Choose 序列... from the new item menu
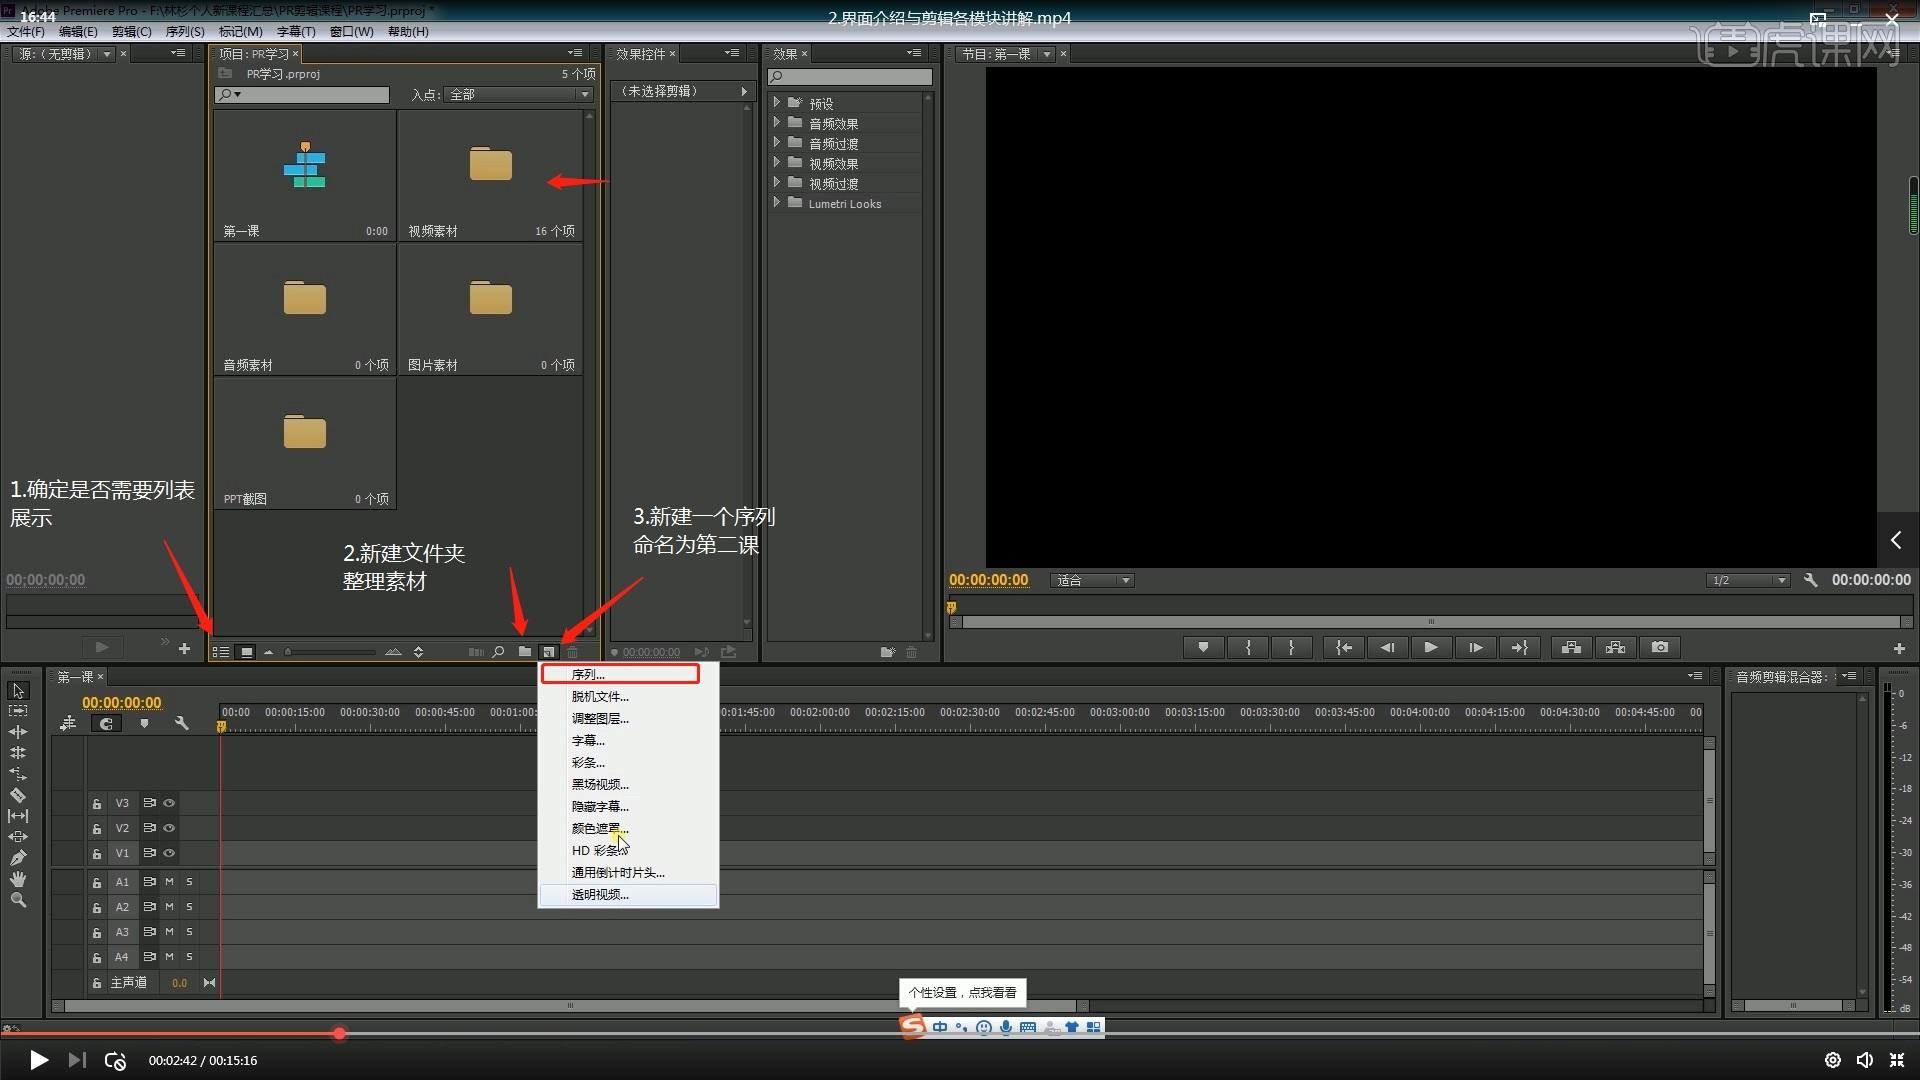The image size is (1920, 1080). click(620, 675)
